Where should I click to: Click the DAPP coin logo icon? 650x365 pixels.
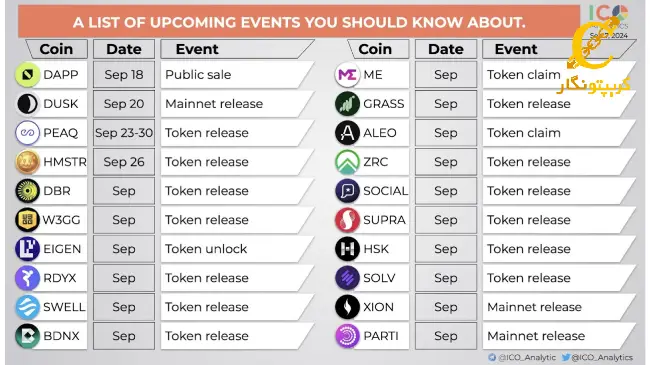tap(27, 75)
